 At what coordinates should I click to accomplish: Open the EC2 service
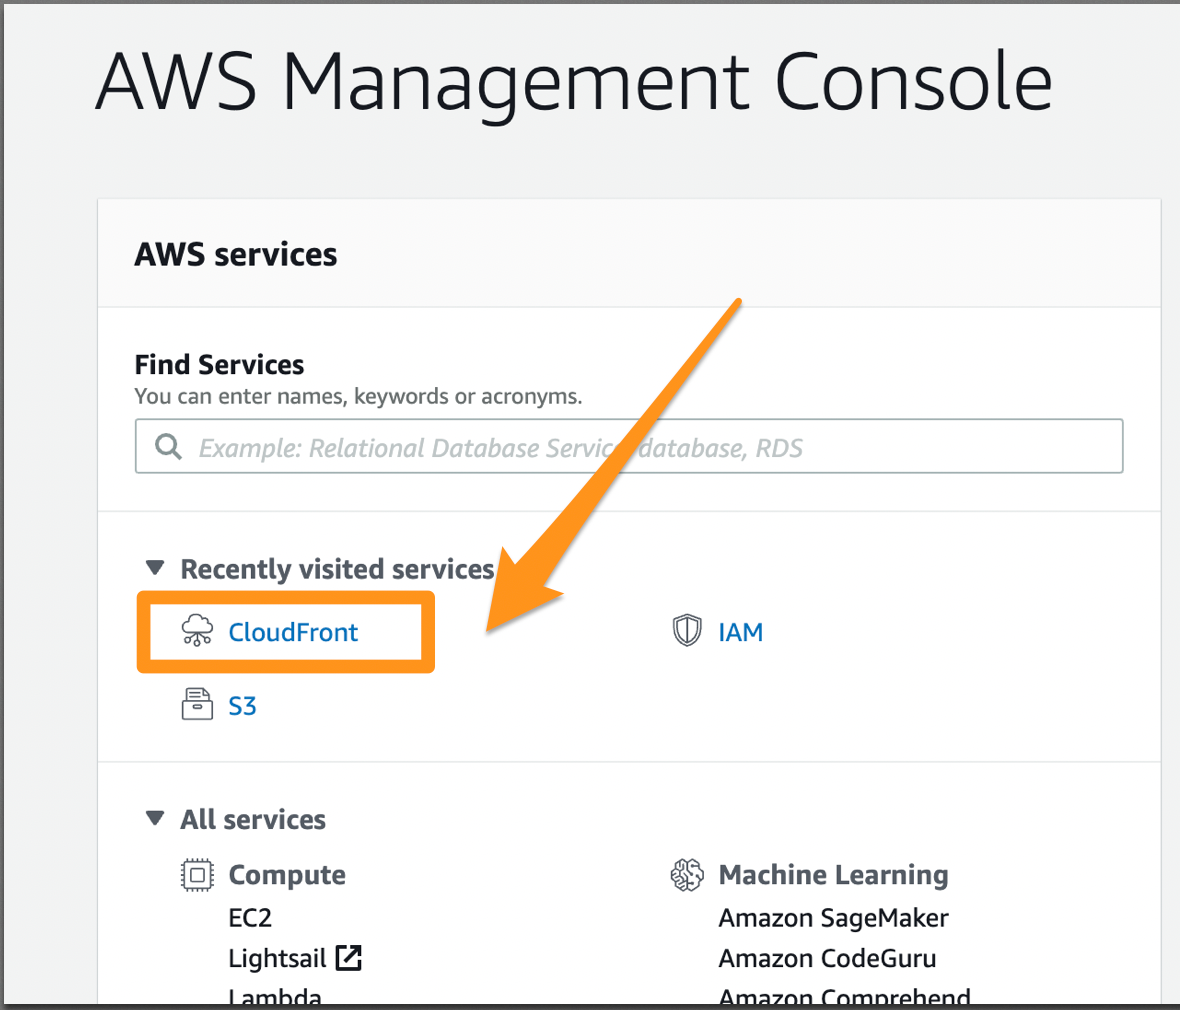(250, 918)
